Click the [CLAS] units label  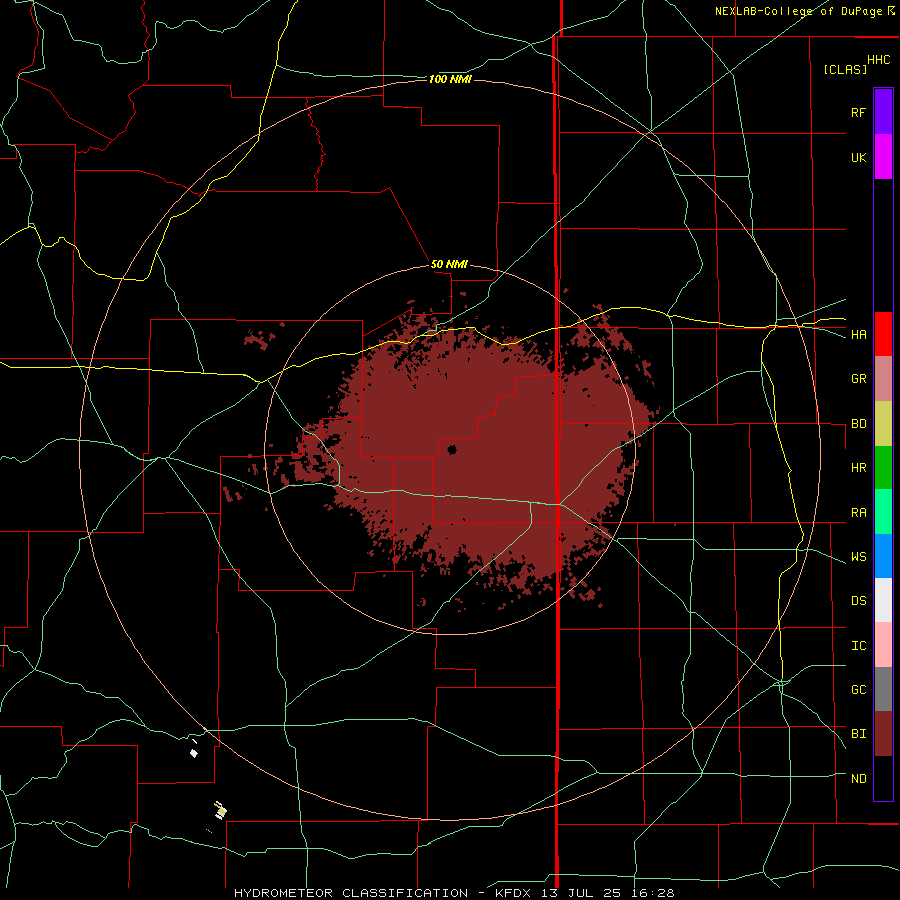[845, 69]
